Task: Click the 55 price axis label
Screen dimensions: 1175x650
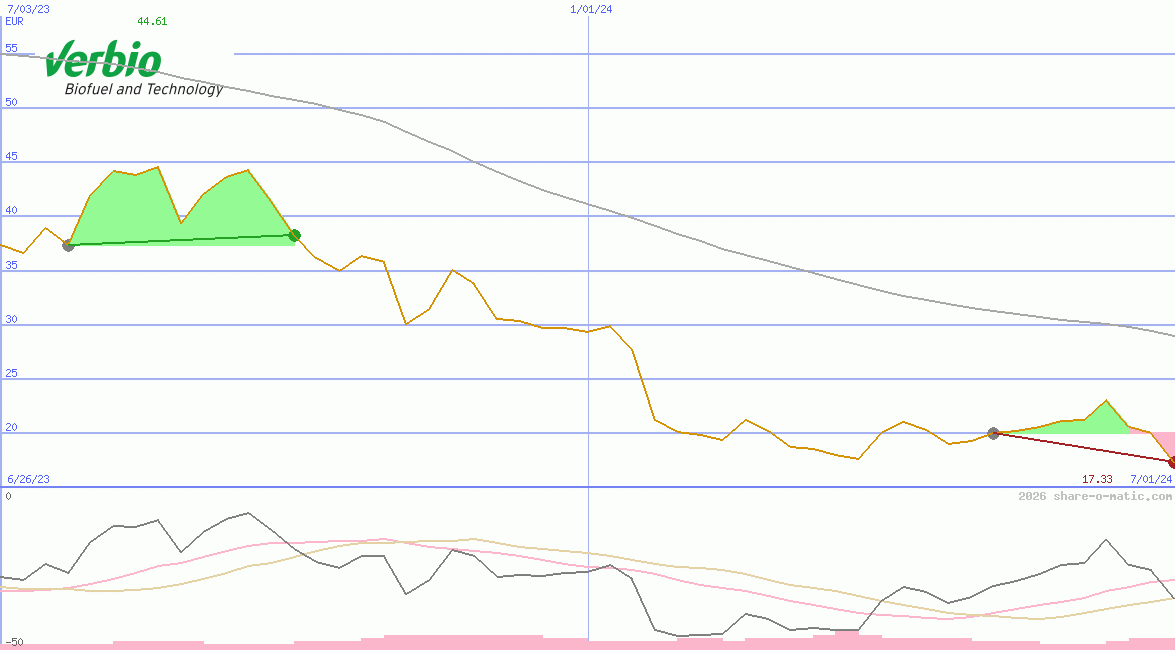Action: click(11, 48)
